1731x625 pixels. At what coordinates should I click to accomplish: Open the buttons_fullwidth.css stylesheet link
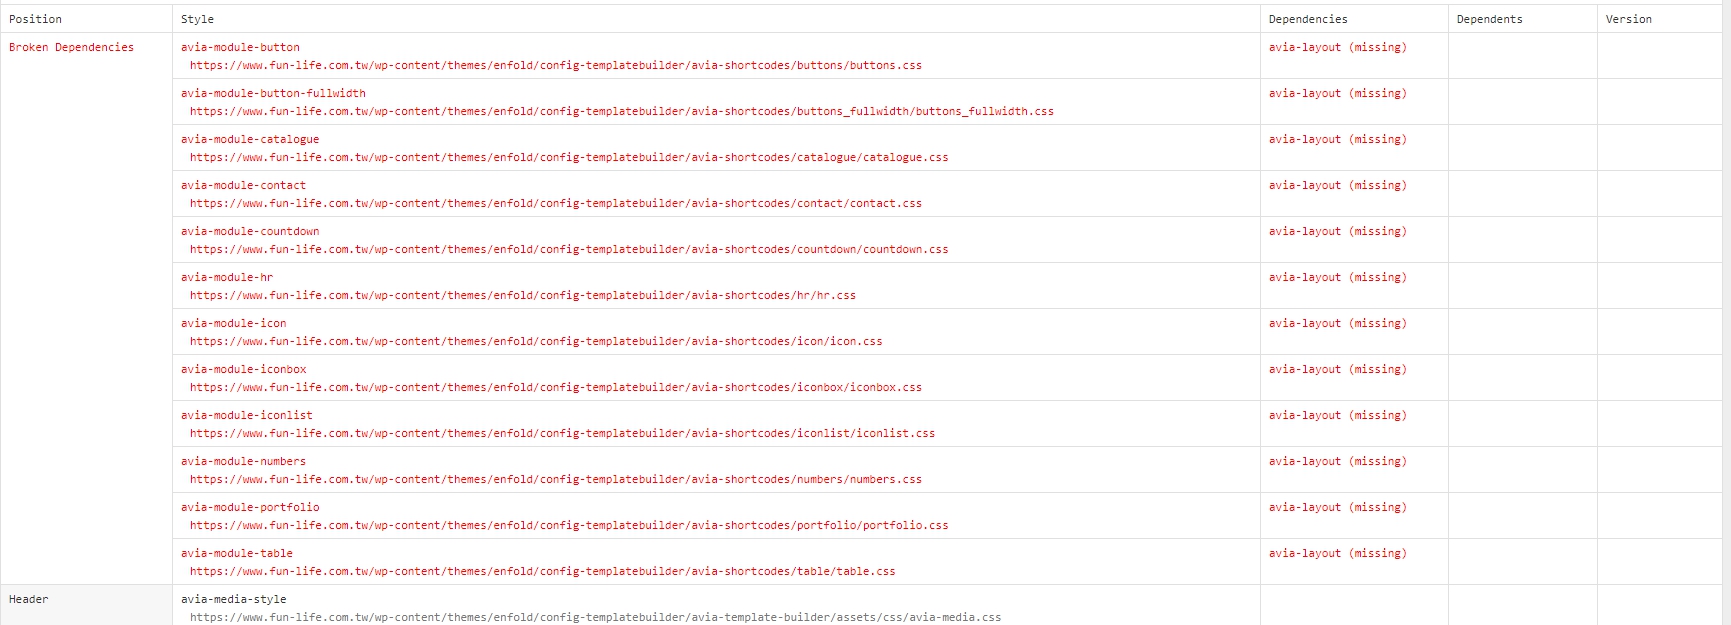tap(621, 112)
